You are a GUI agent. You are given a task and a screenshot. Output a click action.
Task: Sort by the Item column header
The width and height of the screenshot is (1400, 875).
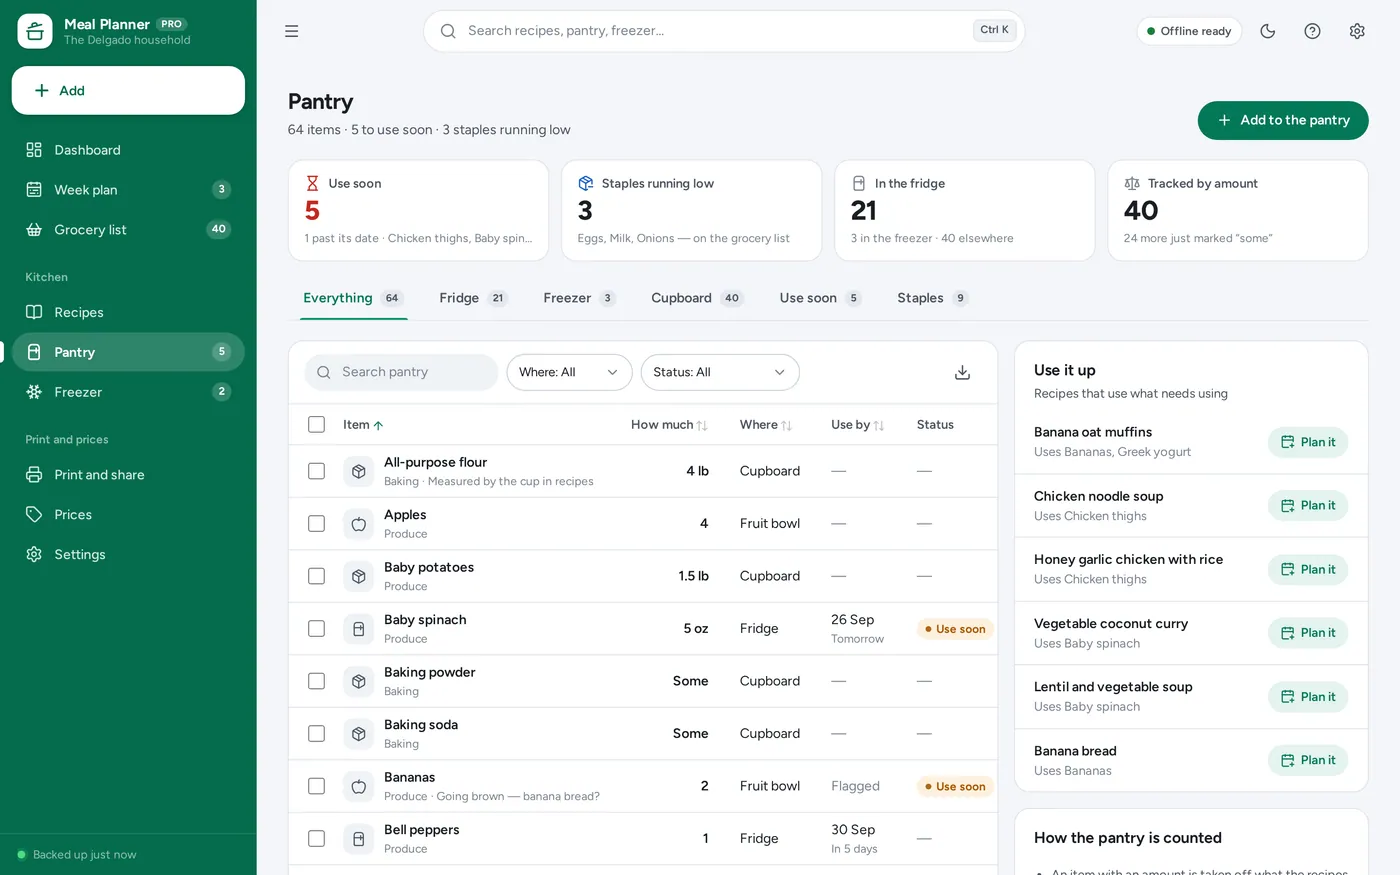coord(363,425)
